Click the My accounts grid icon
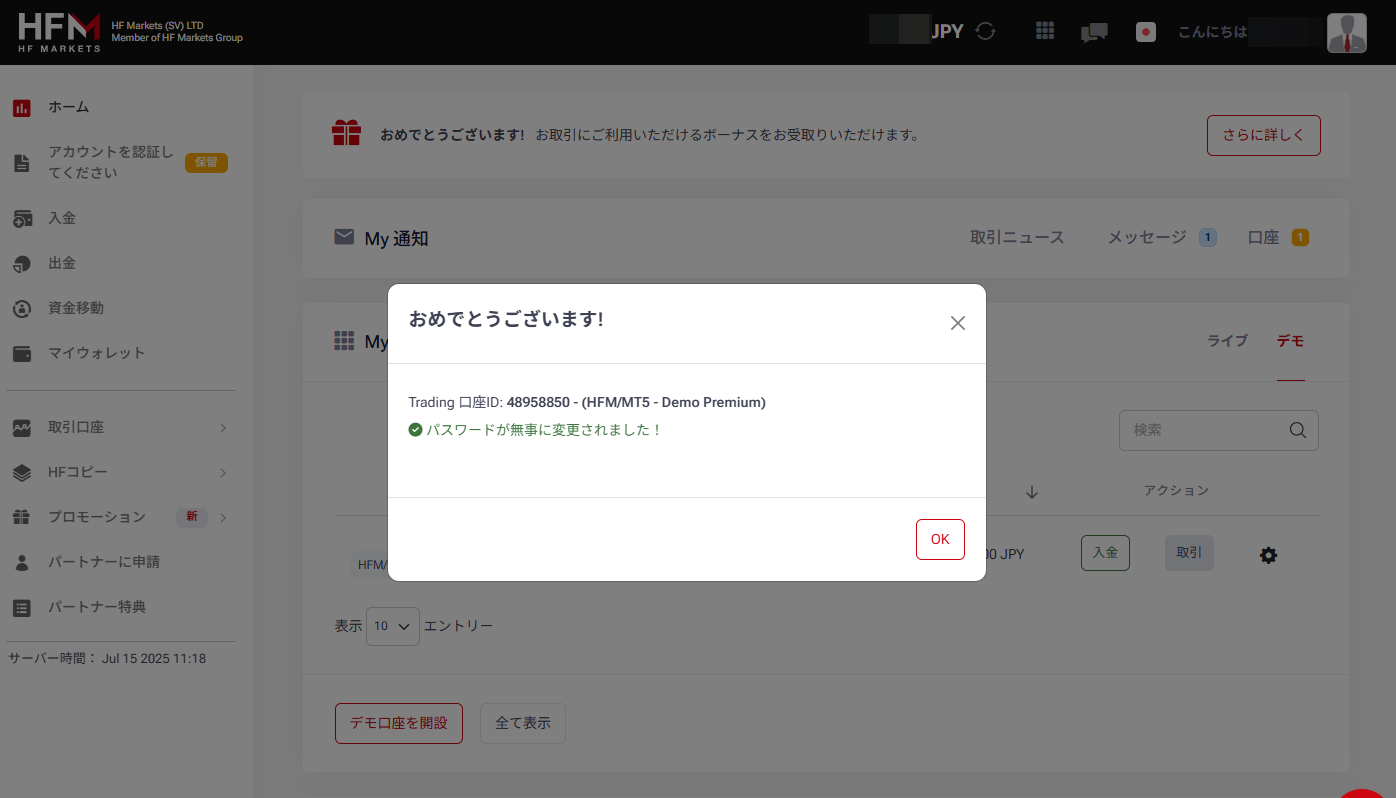1396x798 pixels. (344, 341)
